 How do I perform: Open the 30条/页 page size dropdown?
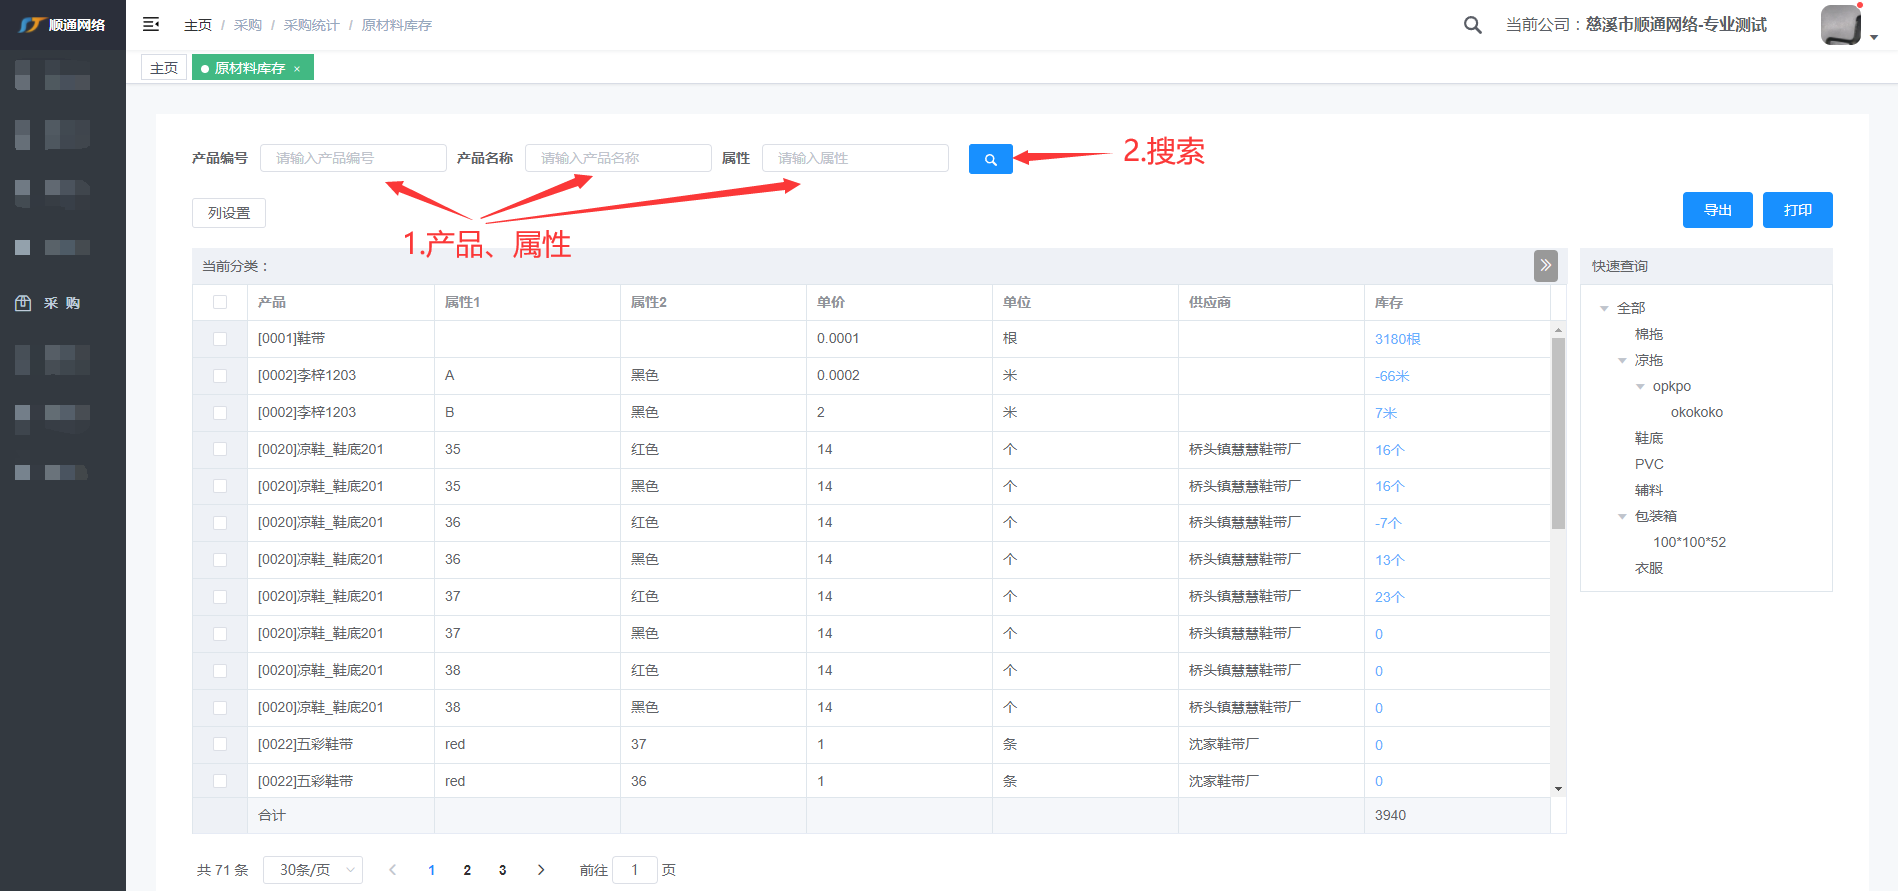coord(313,870)
